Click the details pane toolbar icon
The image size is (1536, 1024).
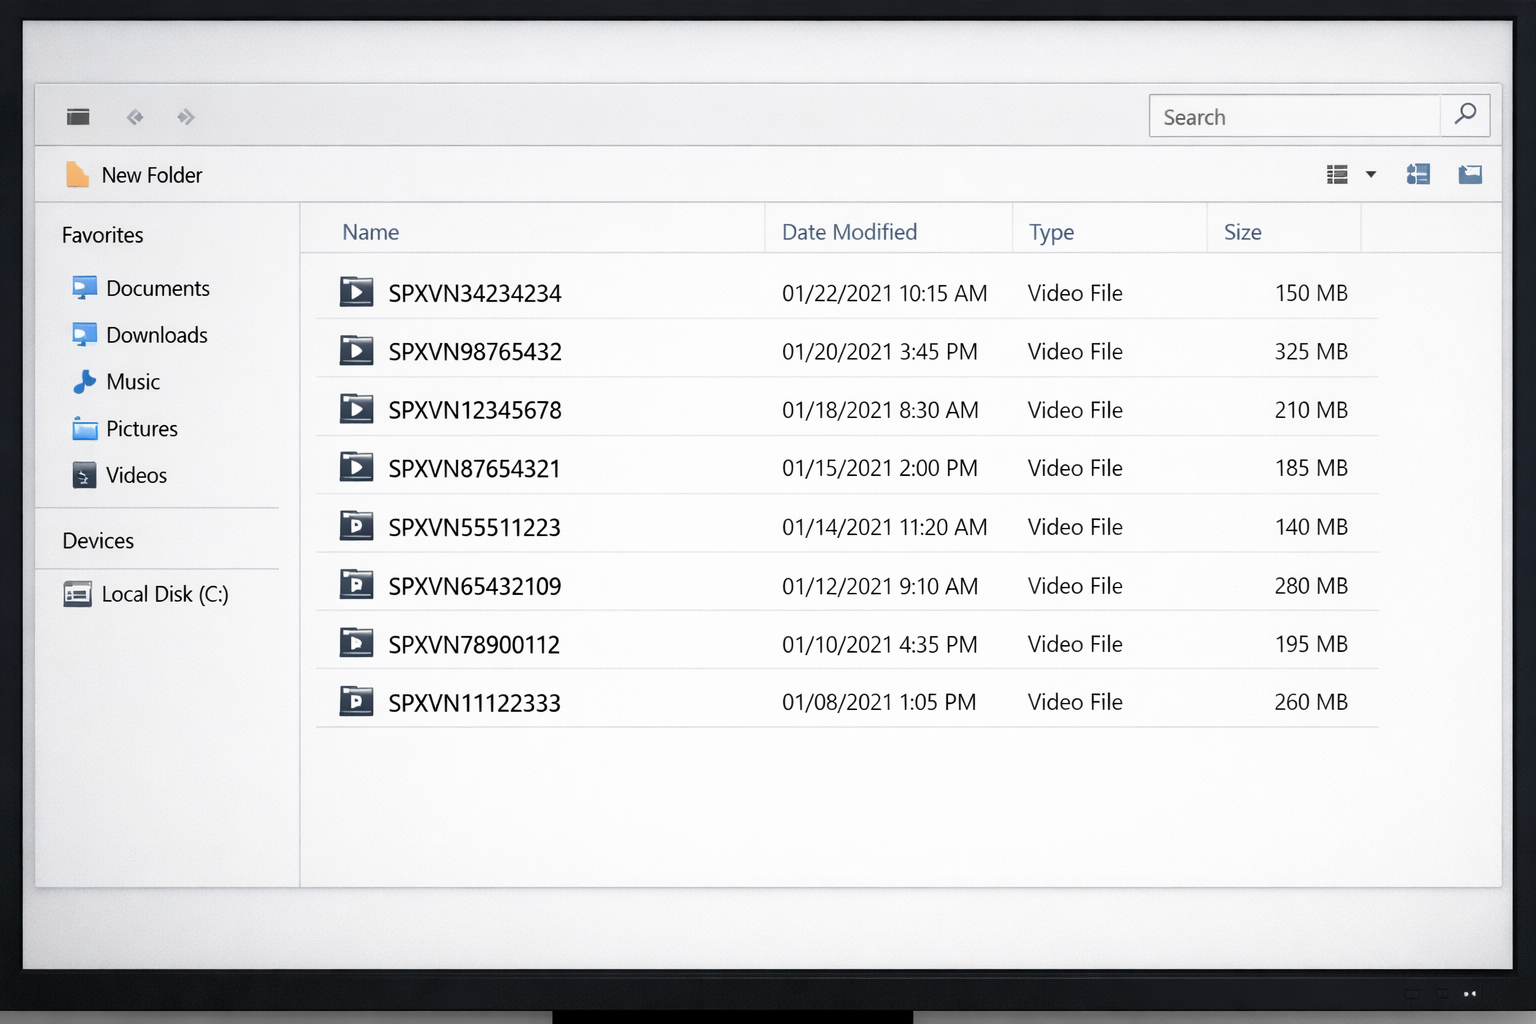coord(1418,175)
